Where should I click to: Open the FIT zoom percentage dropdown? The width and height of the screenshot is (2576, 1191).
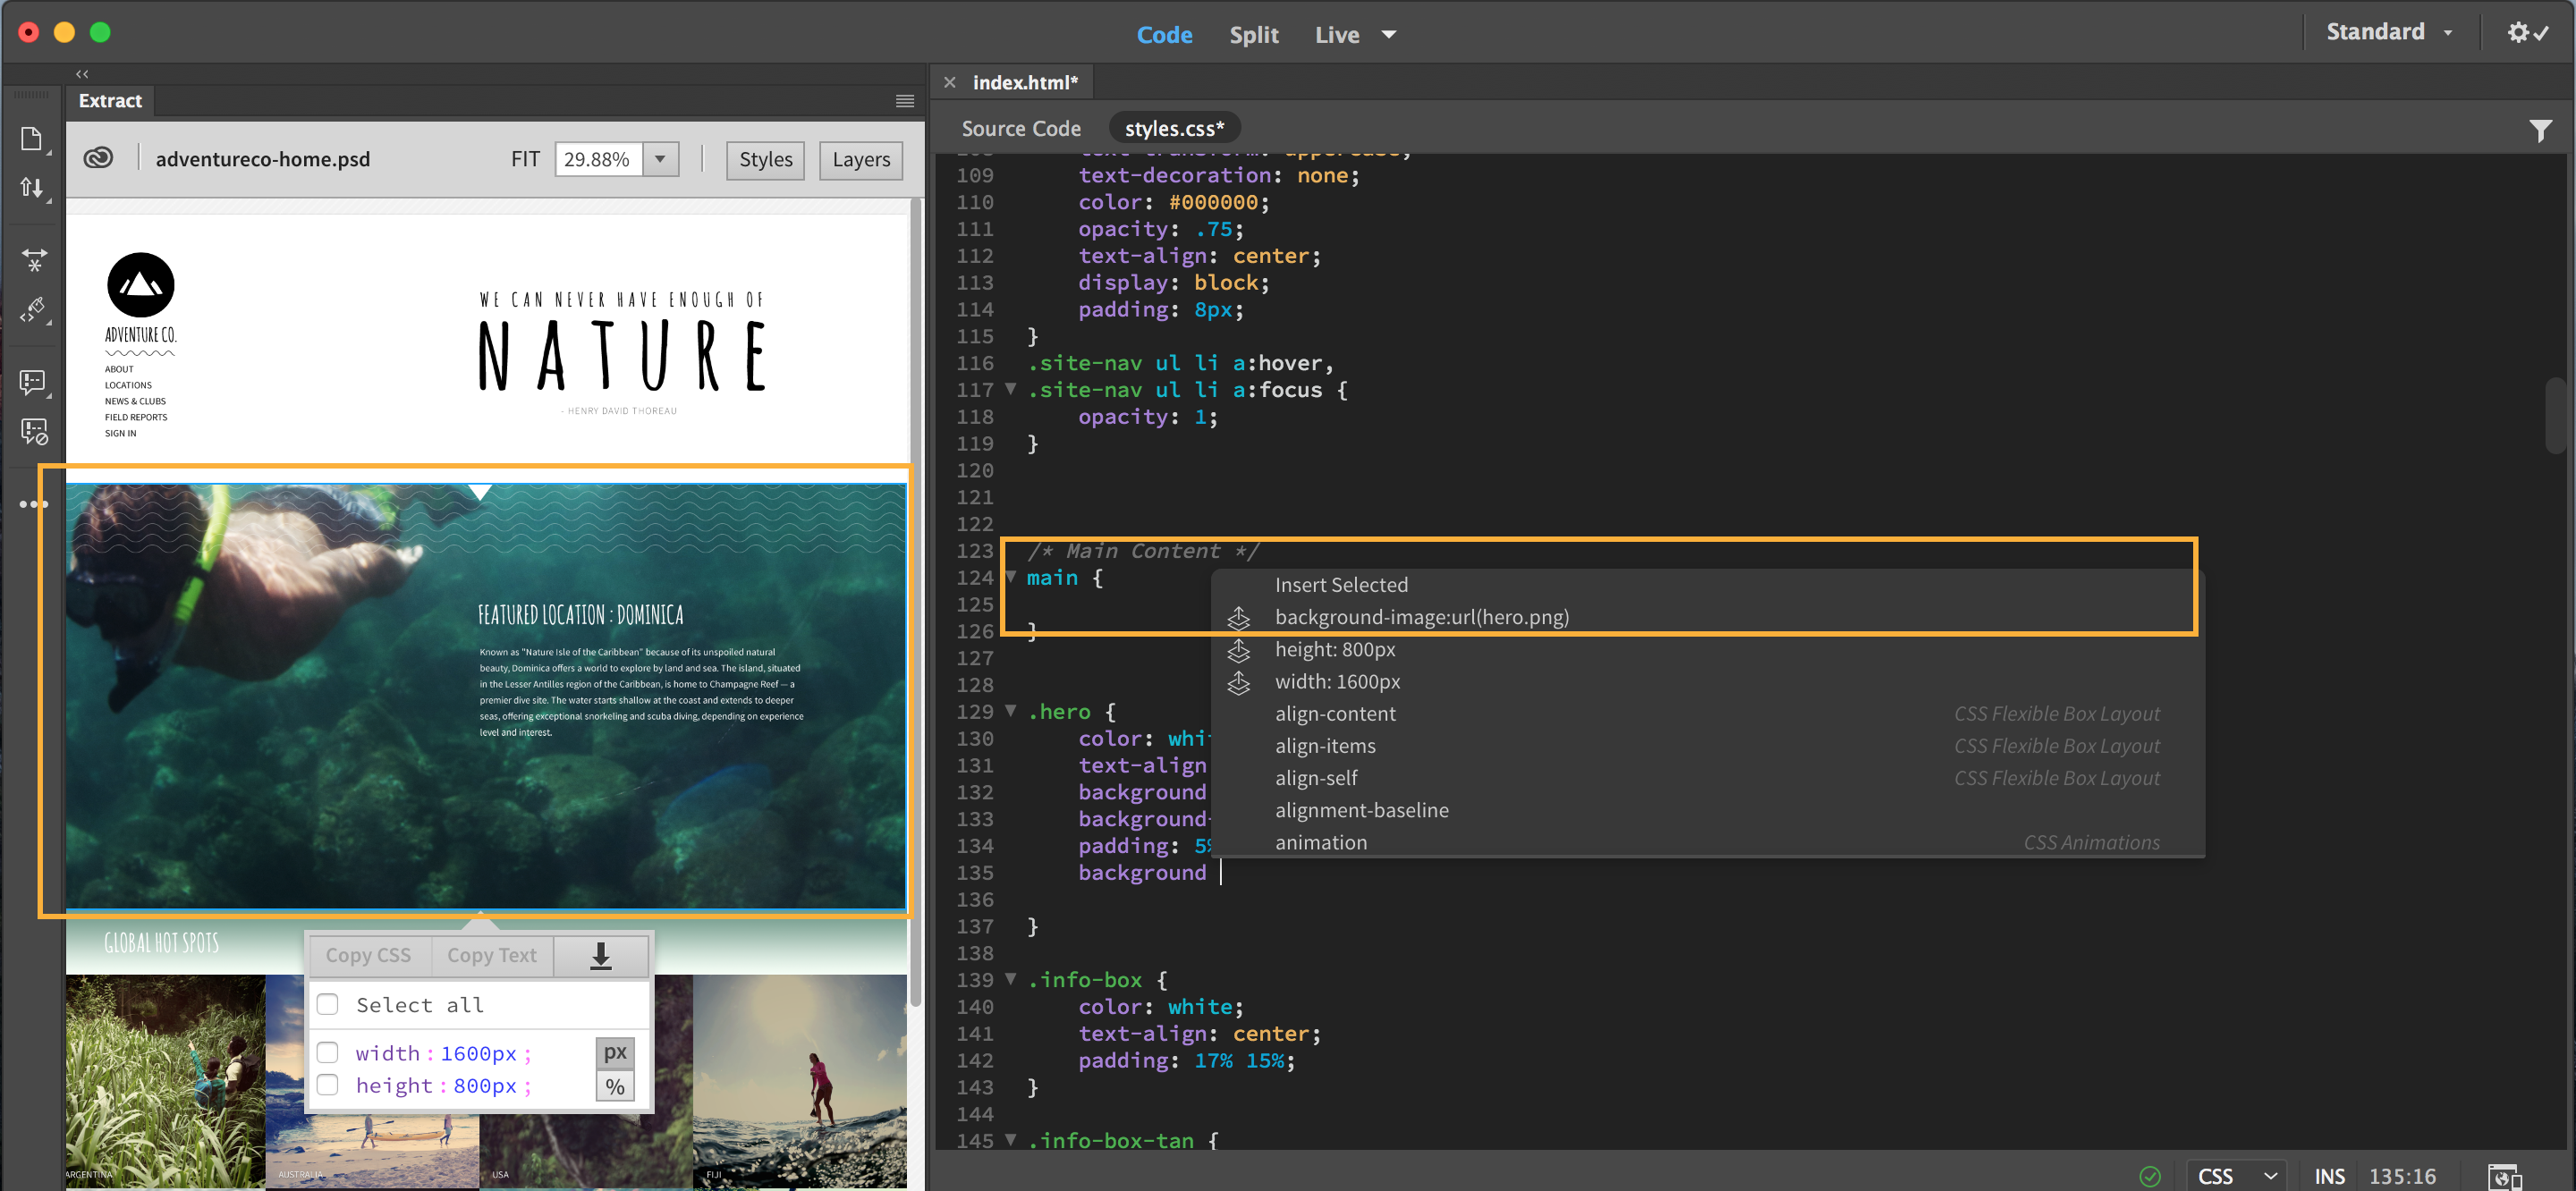click(659, 158)
